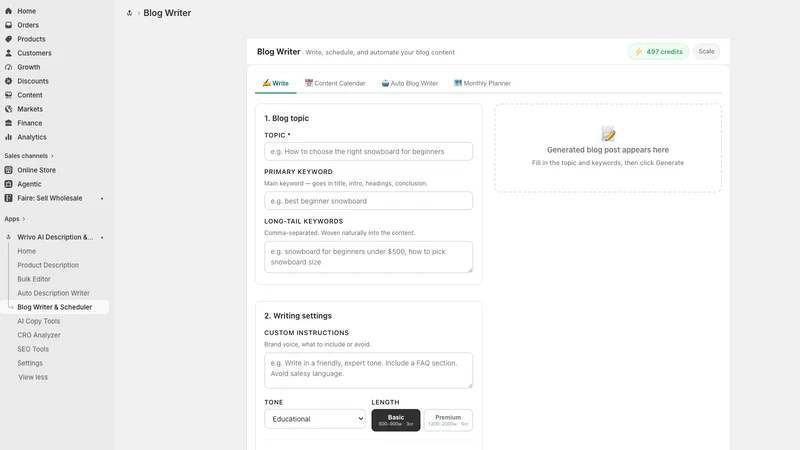The height and width of the screenshot is (450, 800).
Task: Click the lightning bolt credits icon
Action: [638, 52]
